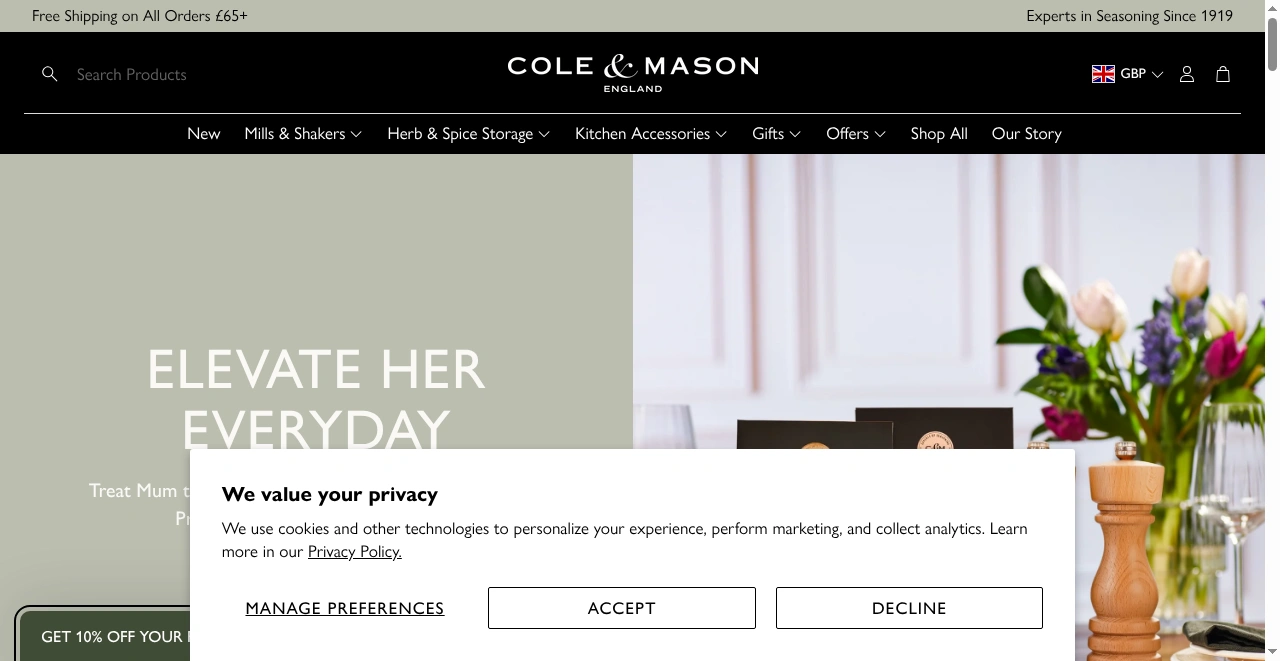Screen dimensions: 1280x661
Task: Accept the cookie policy
Action: point(621,607)
